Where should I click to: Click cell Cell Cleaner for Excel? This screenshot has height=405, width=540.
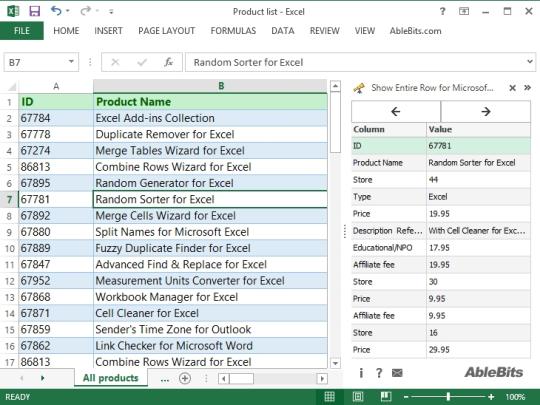(x=210, y=313)
